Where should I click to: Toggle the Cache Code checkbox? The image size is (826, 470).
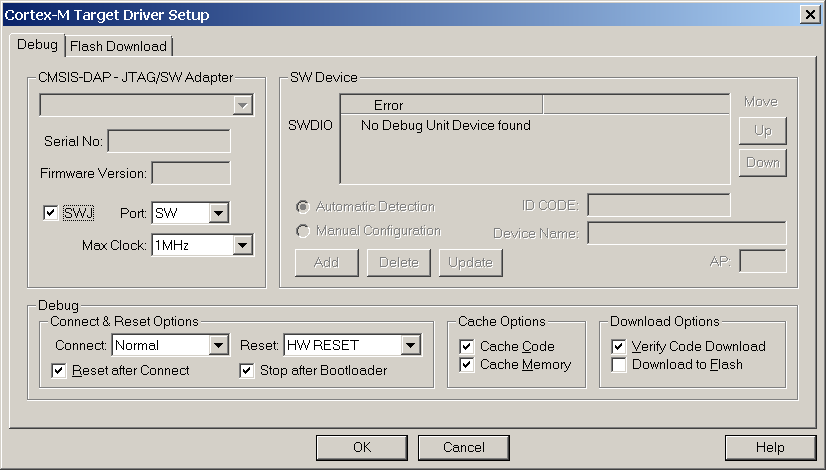(x=467, y=347)
